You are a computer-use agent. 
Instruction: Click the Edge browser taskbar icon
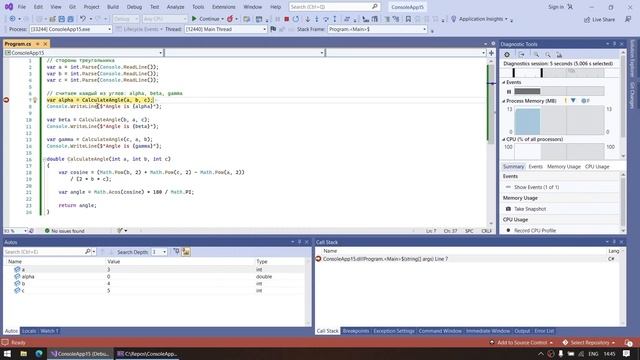coord(39,353)
